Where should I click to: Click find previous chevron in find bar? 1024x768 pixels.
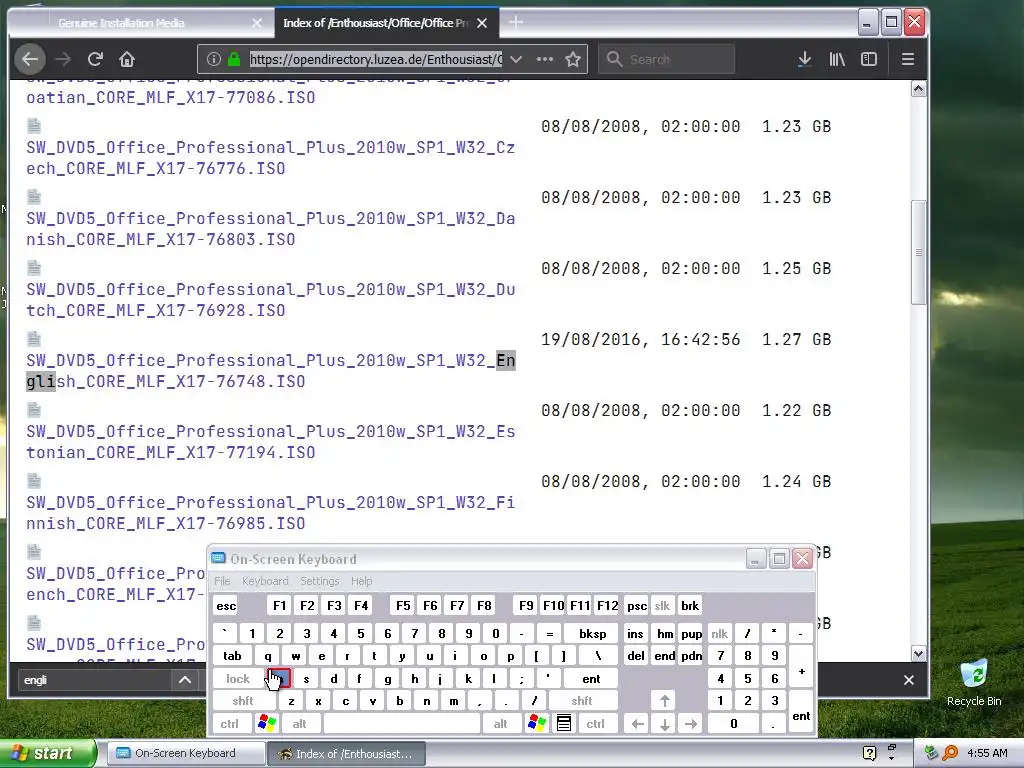[185, 680]
